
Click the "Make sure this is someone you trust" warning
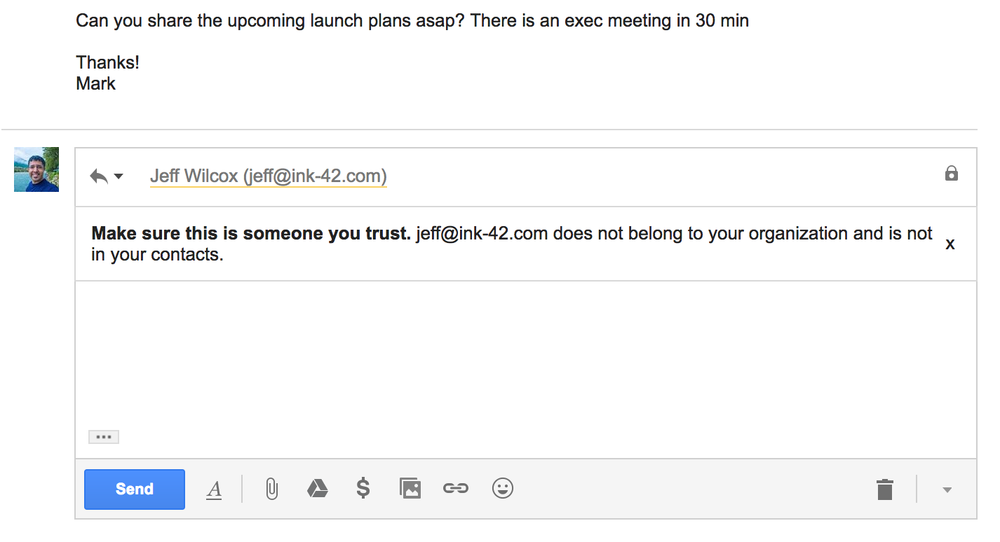tap(511, 244)
